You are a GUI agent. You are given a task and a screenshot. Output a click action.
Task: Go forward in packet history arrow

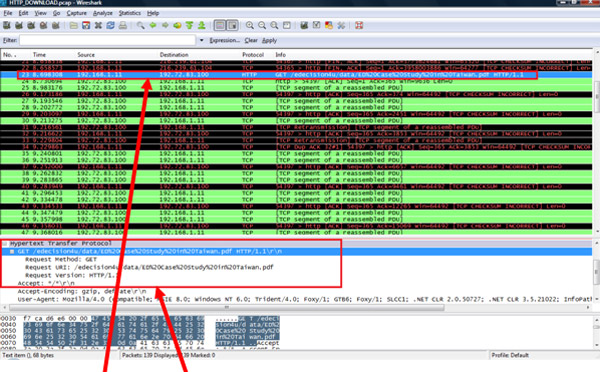point(165,26)
